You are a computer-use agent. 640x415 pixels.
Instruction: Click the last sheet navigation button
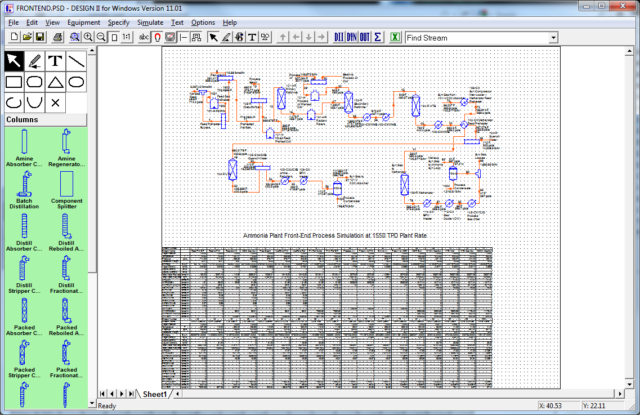click(x=131, y=394)
